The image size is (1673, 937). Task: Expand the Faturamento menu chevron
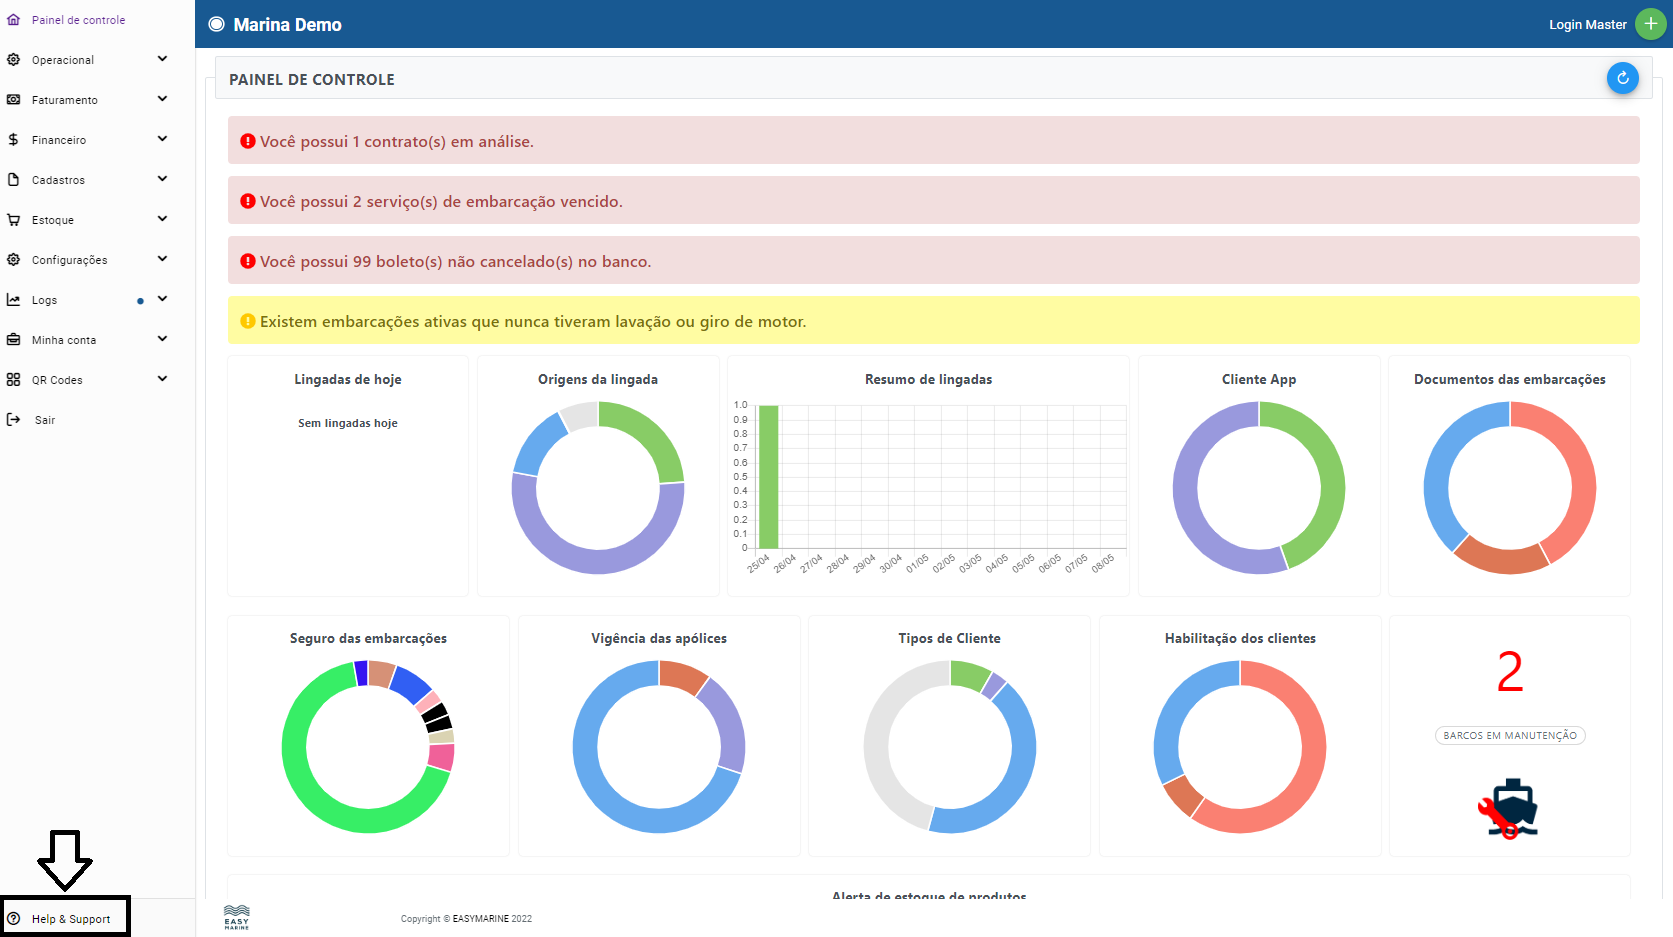coord(162,99)
